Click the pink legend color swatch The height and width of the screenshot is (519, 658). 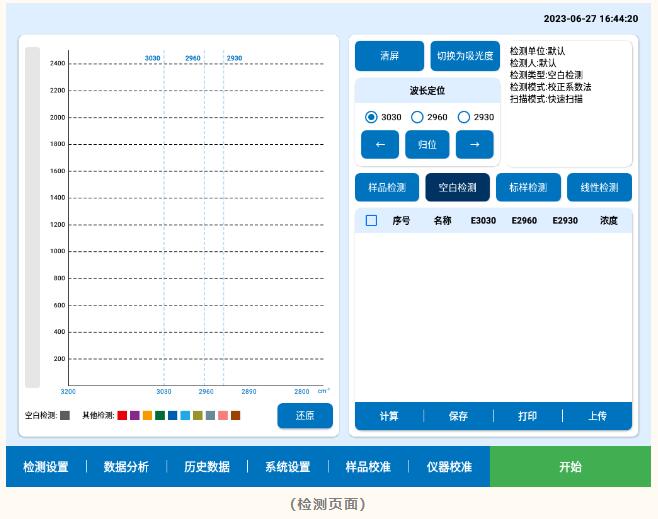click(223, 415)
